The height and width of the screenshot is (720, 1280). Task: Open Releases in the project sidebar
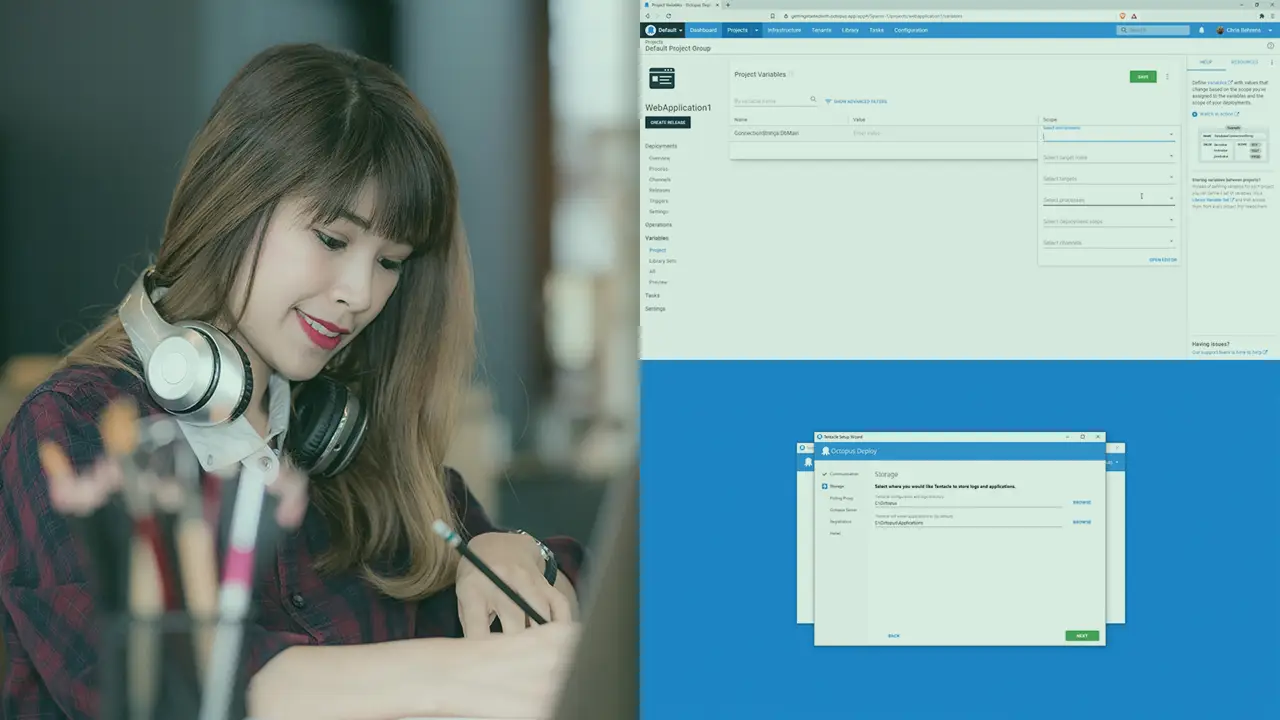(659, 190)
